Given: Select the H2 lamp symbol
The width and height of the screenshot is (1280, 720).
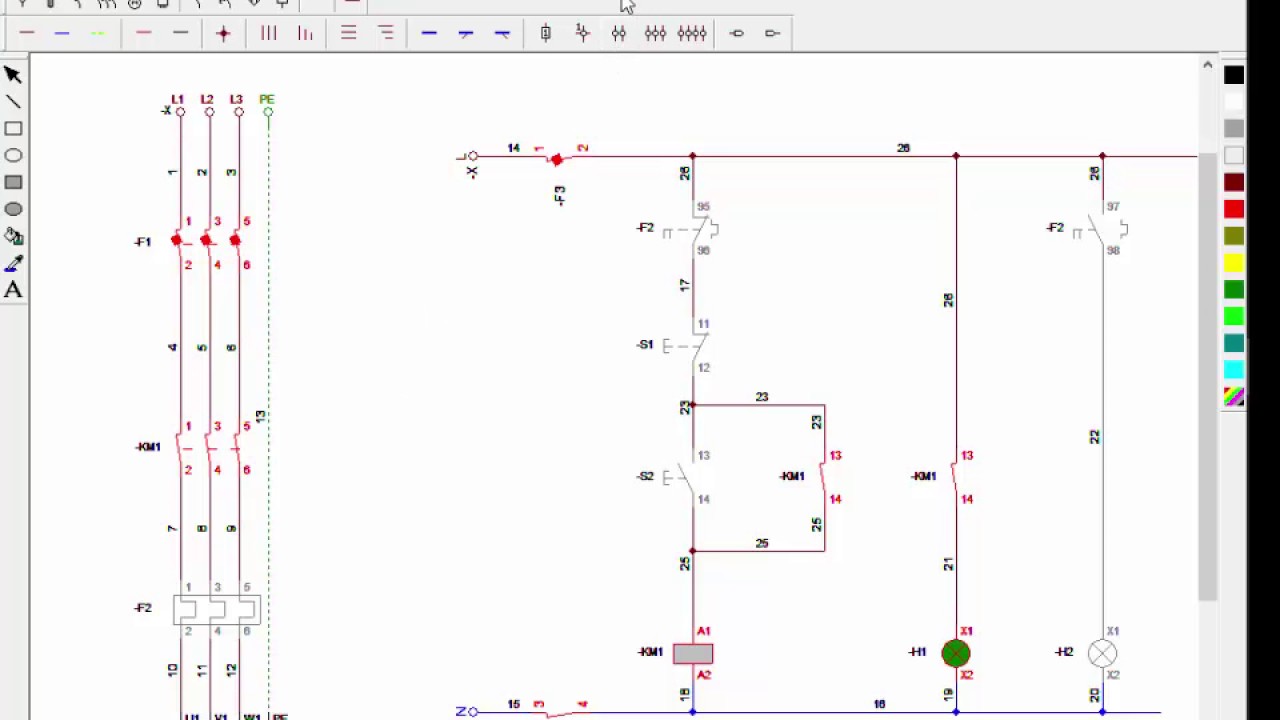Looking at the screenshot, I should 1102,654.
